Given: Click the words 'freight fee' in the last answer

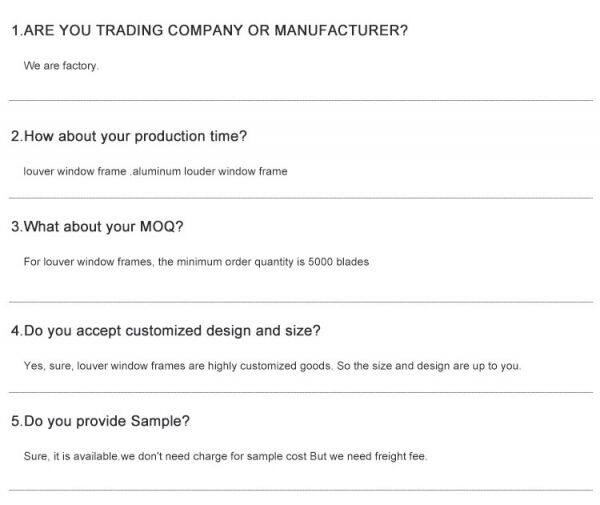Looking at the screenshot, I should (x=401, y=456).
